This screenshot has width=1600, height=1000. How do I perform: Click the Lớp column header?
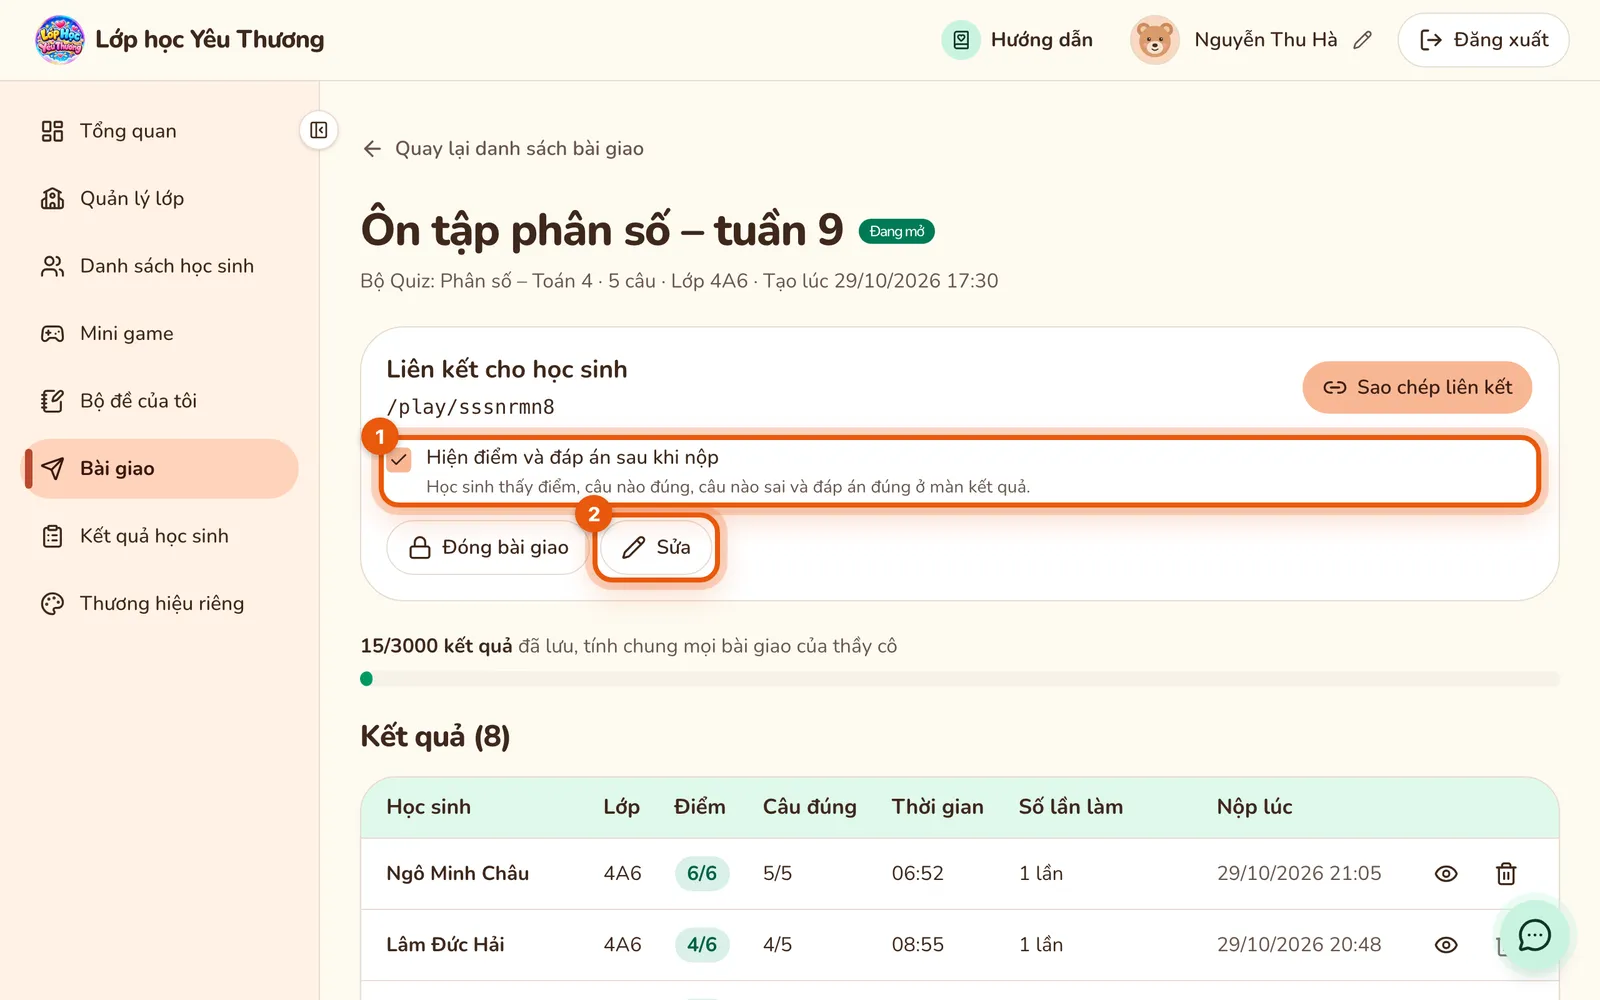621,807
